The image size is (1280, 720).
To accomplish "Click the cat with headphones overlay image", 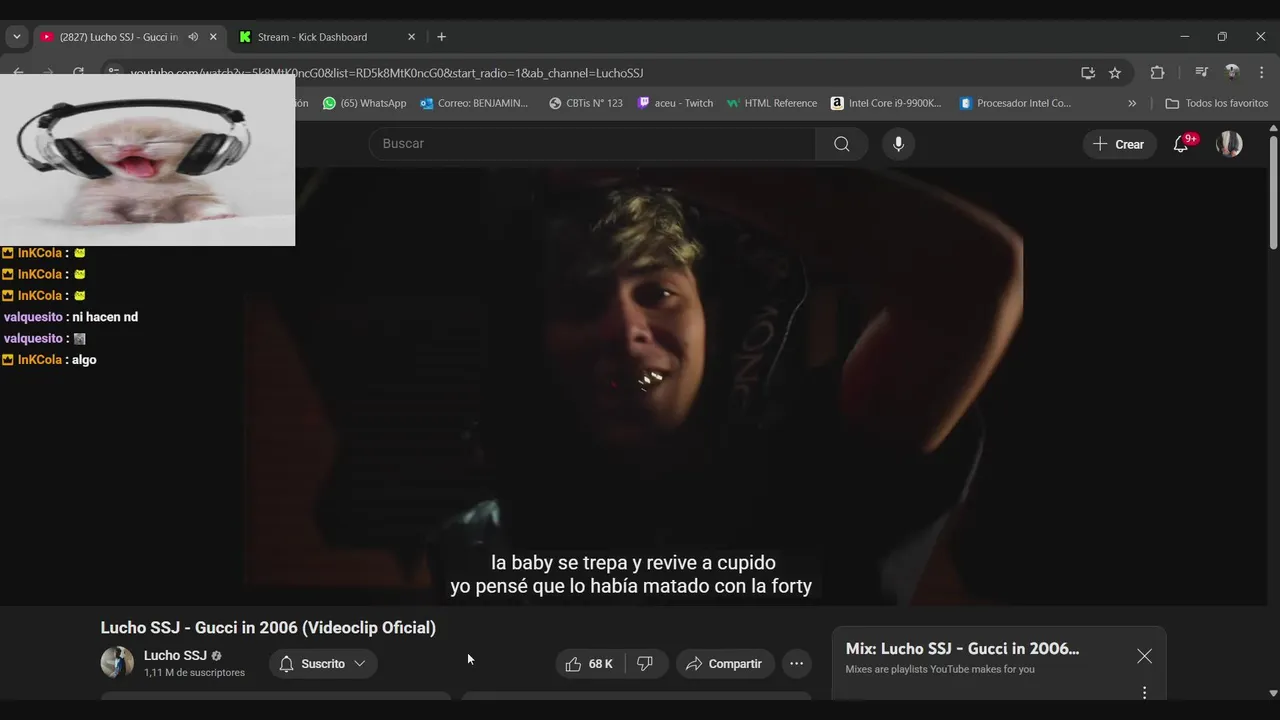I will [147, 160].
